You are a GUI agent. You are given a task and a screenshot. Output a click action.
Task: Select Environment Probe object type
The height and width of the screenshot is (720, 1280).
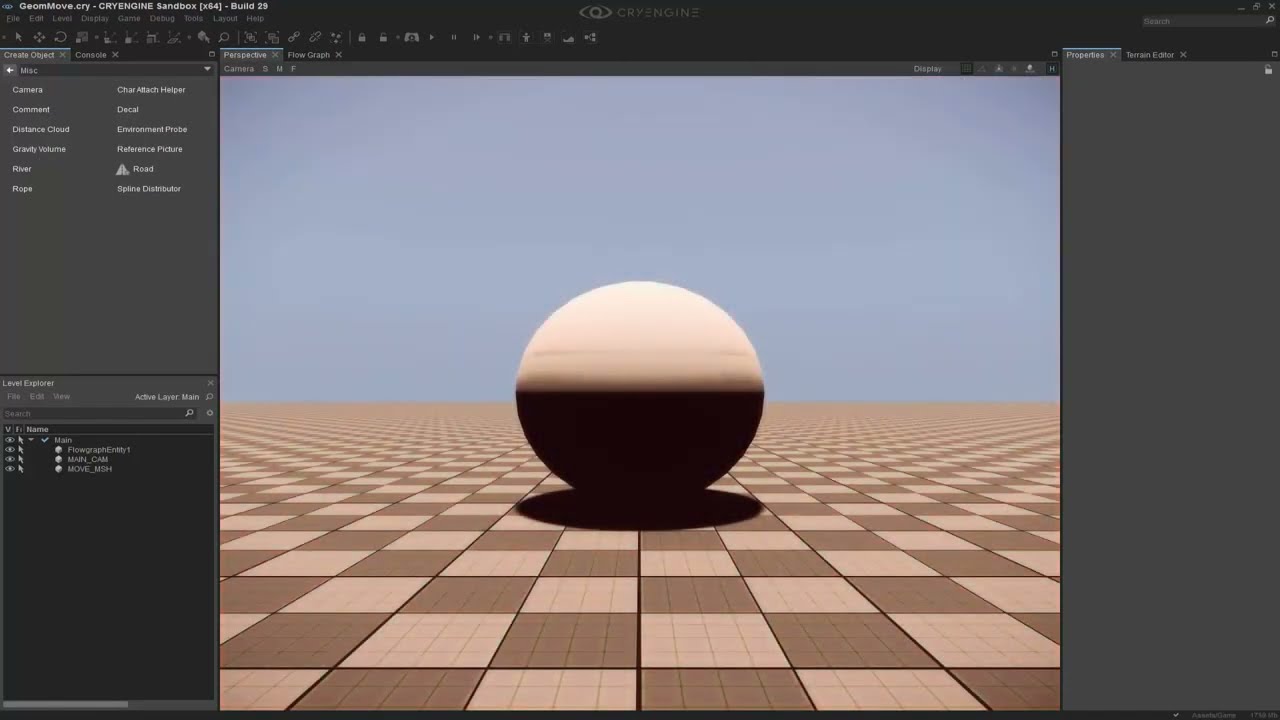click(x=152, y=129)
